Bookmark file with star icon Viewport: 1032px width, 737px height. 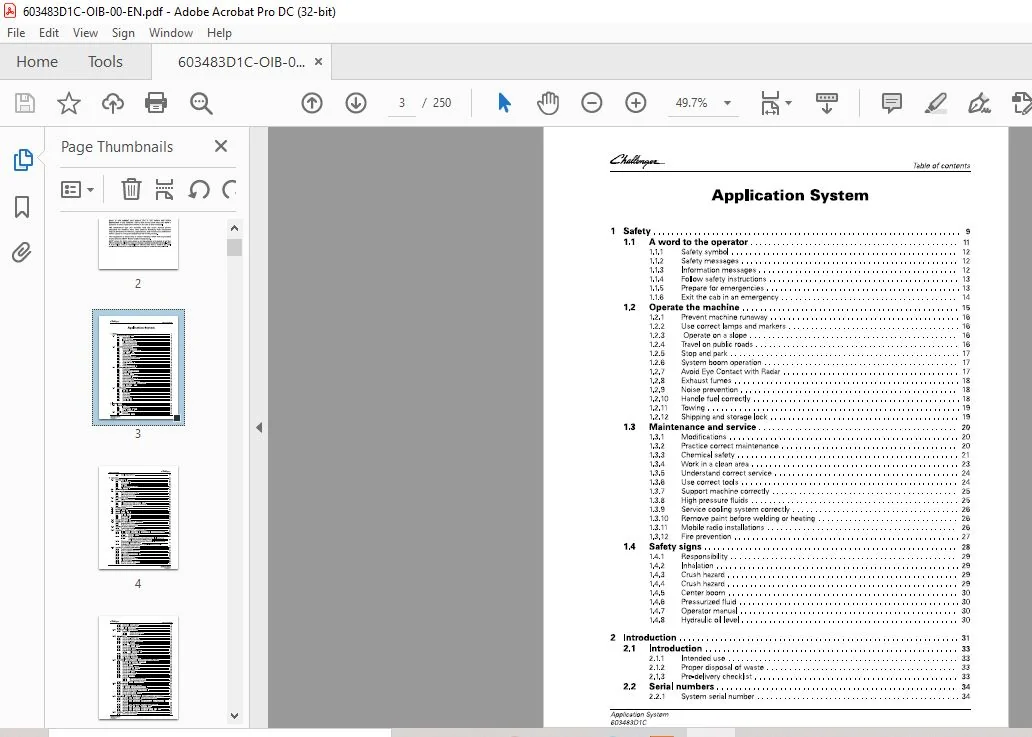pos(68,103)
